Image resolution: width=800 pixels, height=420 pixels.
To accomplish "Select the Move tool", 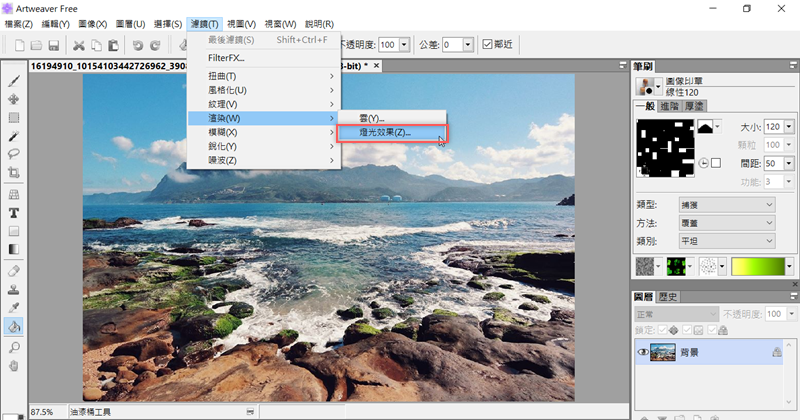I will click(14, 99).
